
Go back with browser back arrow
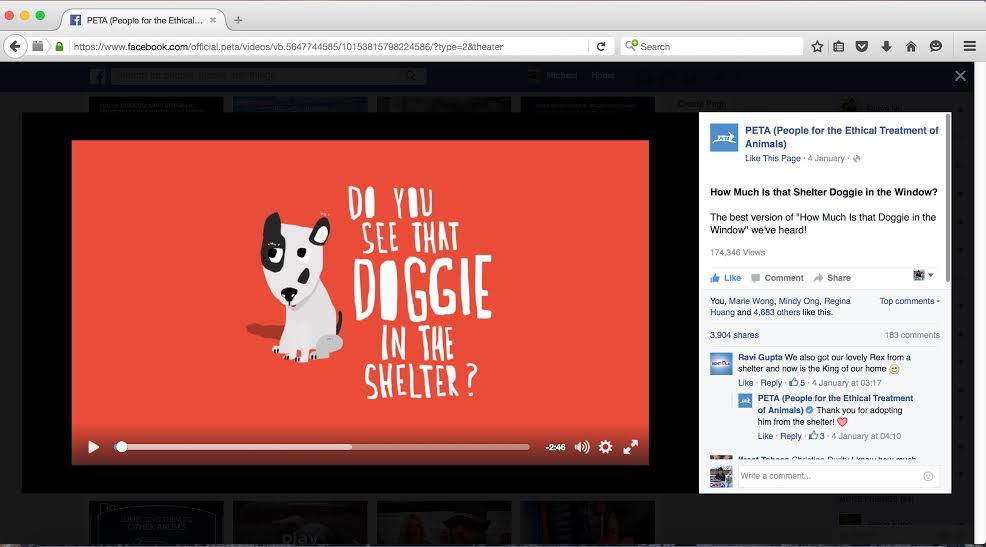[x=15, y=47]
